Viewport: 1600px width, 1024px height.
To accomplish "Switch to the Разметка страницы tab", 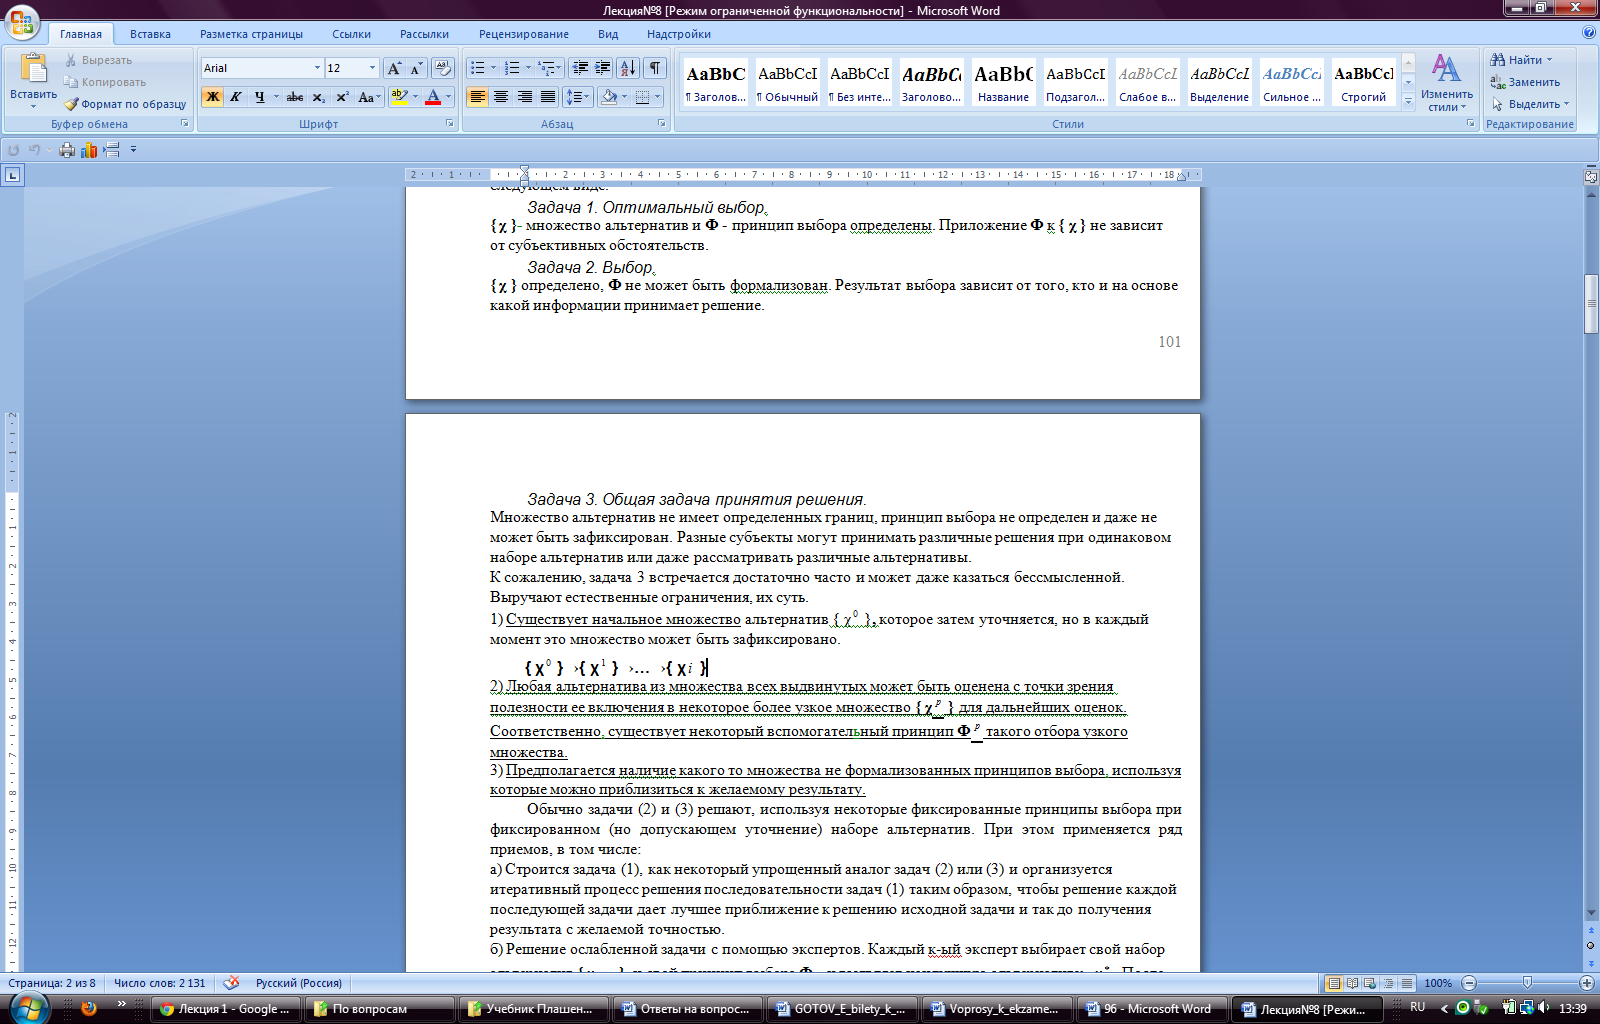I will 251,34.
